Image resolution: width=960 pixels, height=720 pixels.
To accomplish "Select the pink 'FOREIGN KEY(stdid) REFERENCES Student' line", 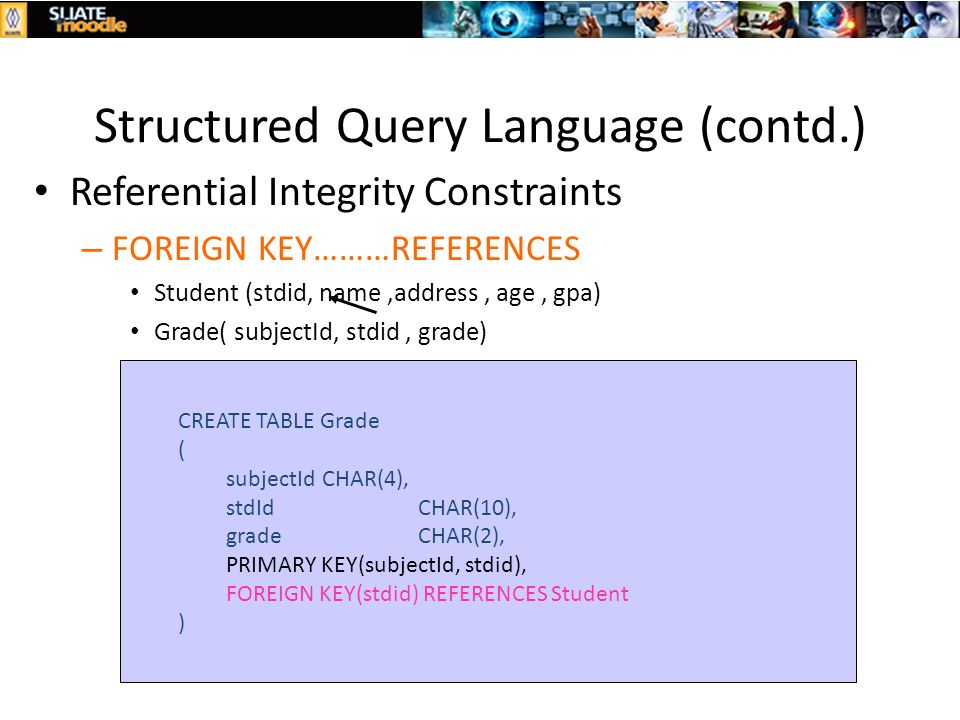I will click(427, 594).
